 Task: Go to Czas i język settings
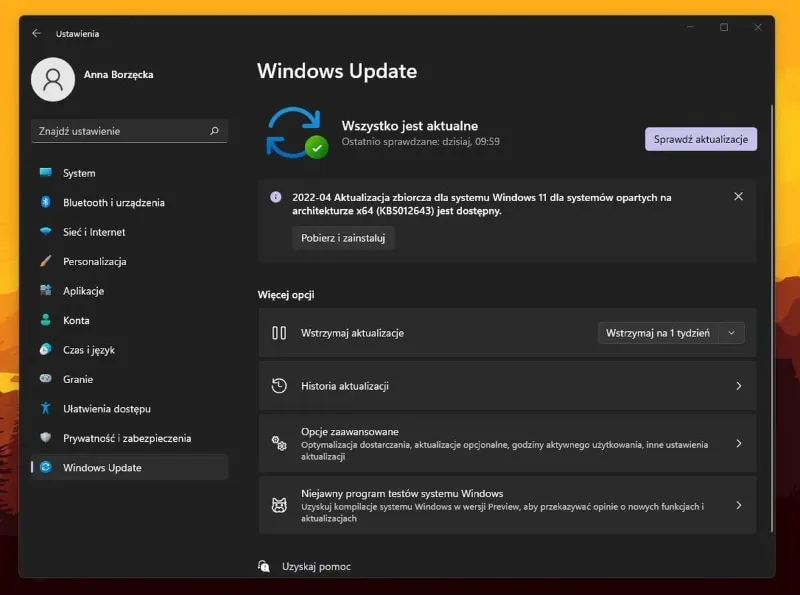click(x=89, y=350)
